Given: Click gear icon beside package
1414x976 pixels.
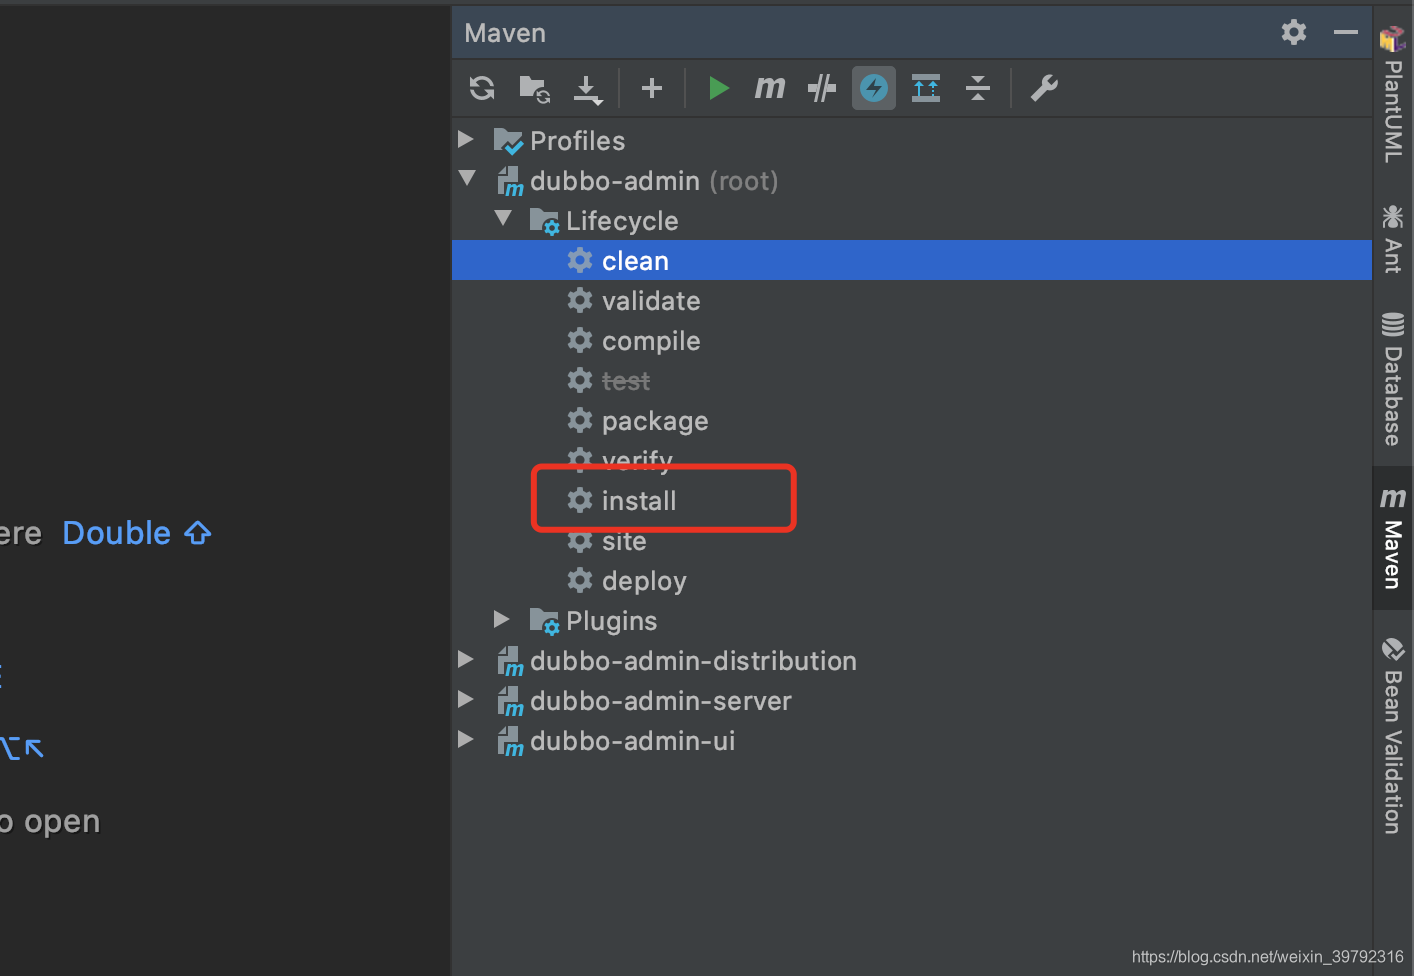Looking at the screenshot, I should tap(580, 420).
